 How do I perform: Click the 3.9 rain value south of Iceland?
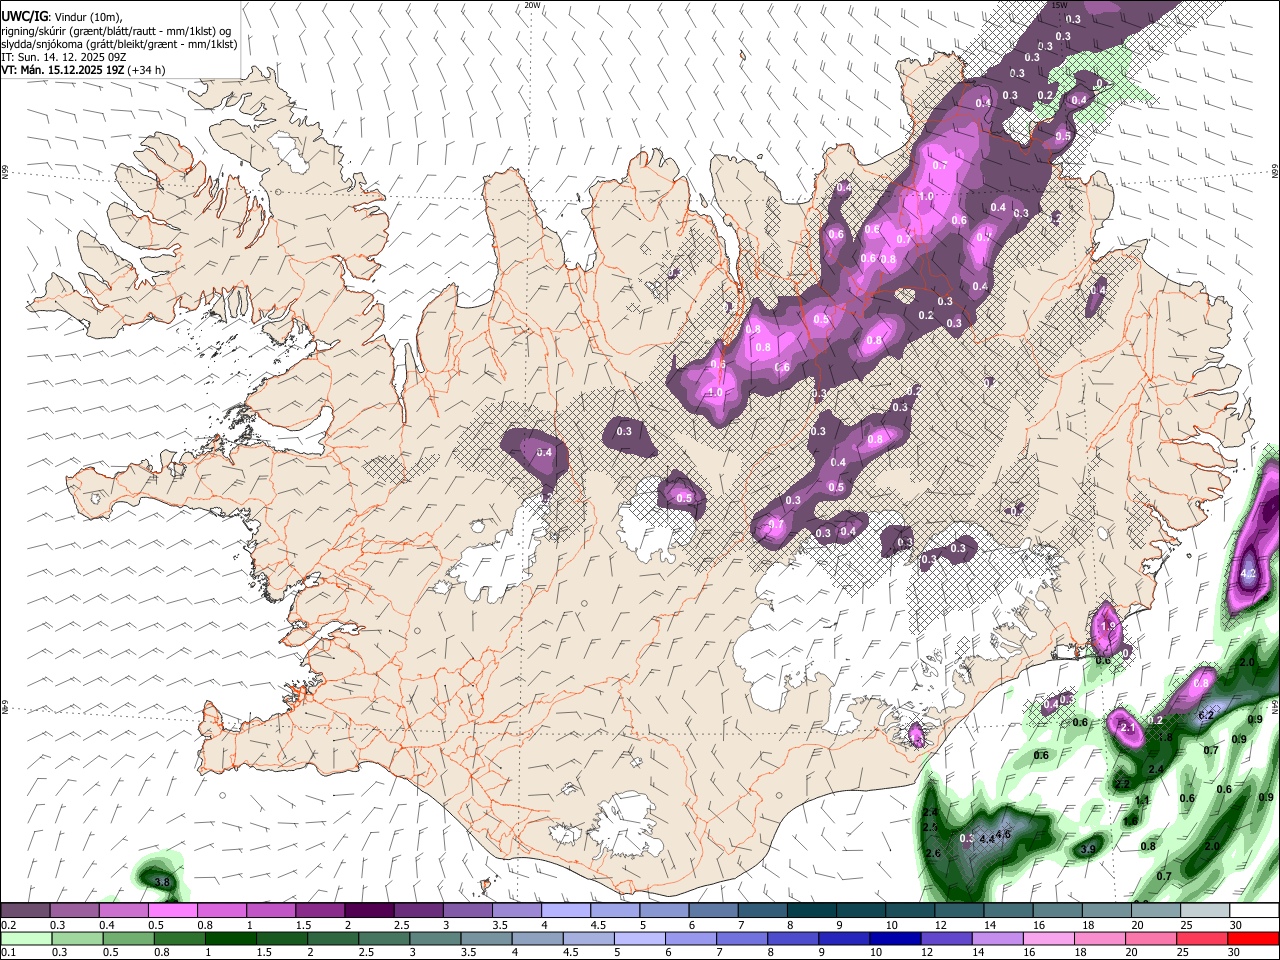click(1089, 849)
